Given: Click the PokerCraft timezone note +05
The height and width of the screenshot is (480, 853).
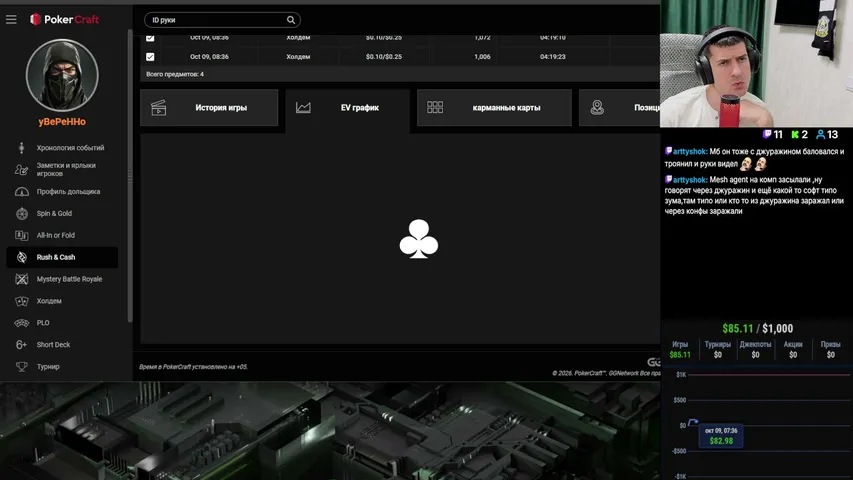Looking at the screenshot, I should tap(193, 367).
